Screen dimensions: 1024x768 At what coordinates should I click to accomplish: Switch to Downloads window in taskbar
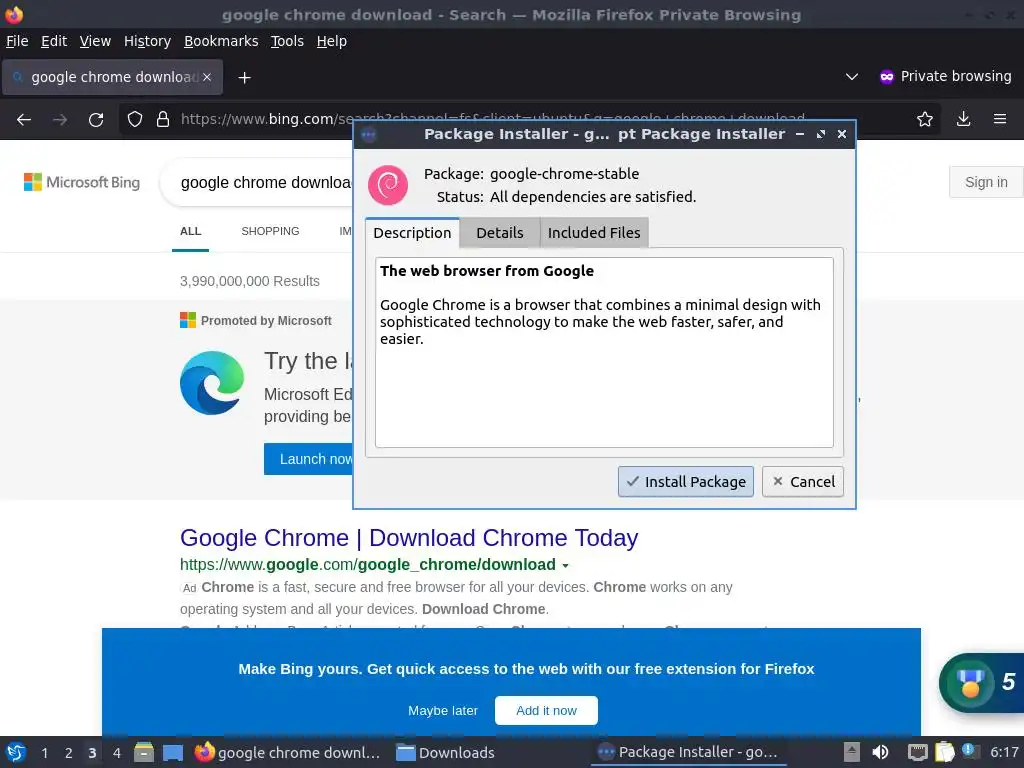tap(447, 752)
